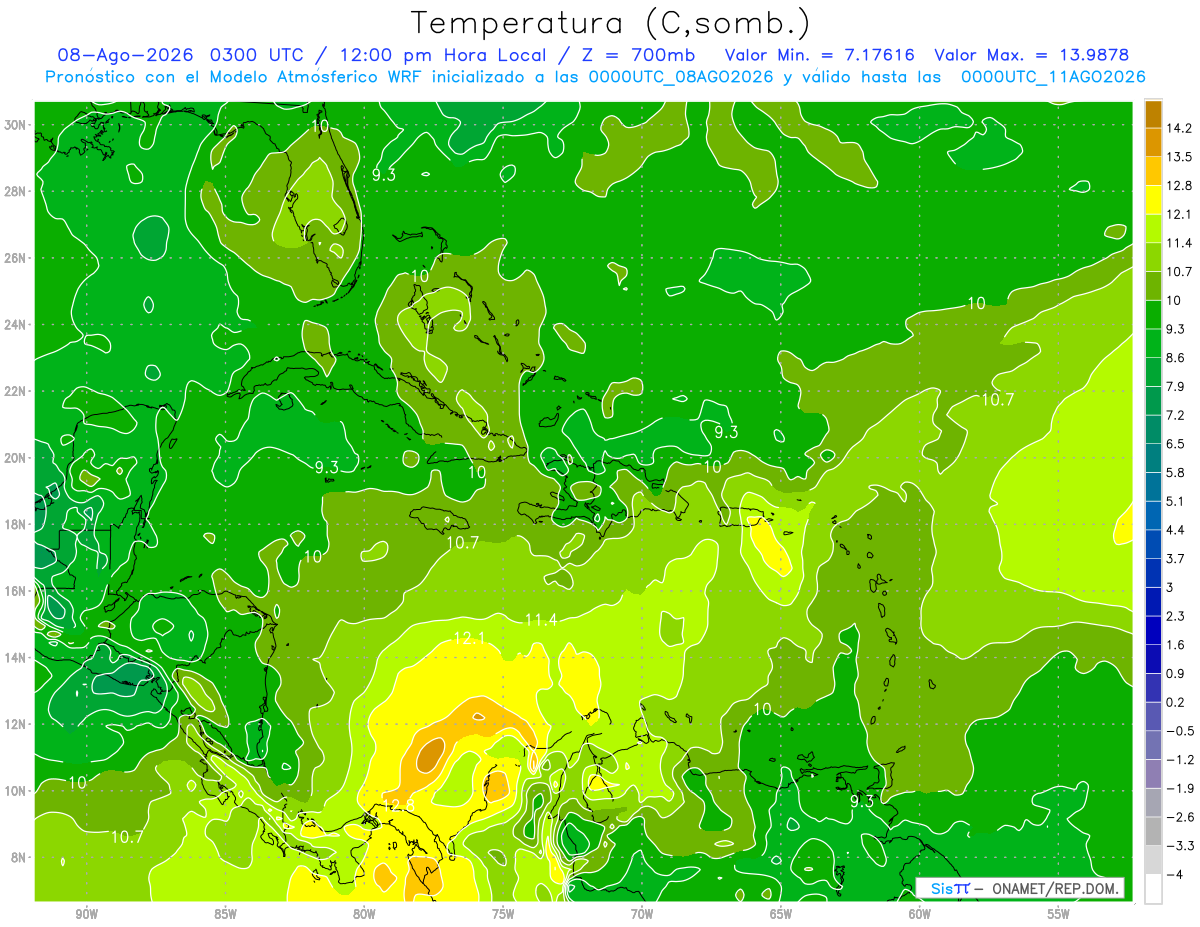Click the init time '0000UTC_08AGO2026'
This screenshot has height=927, width=1200.
pos(681,77)
